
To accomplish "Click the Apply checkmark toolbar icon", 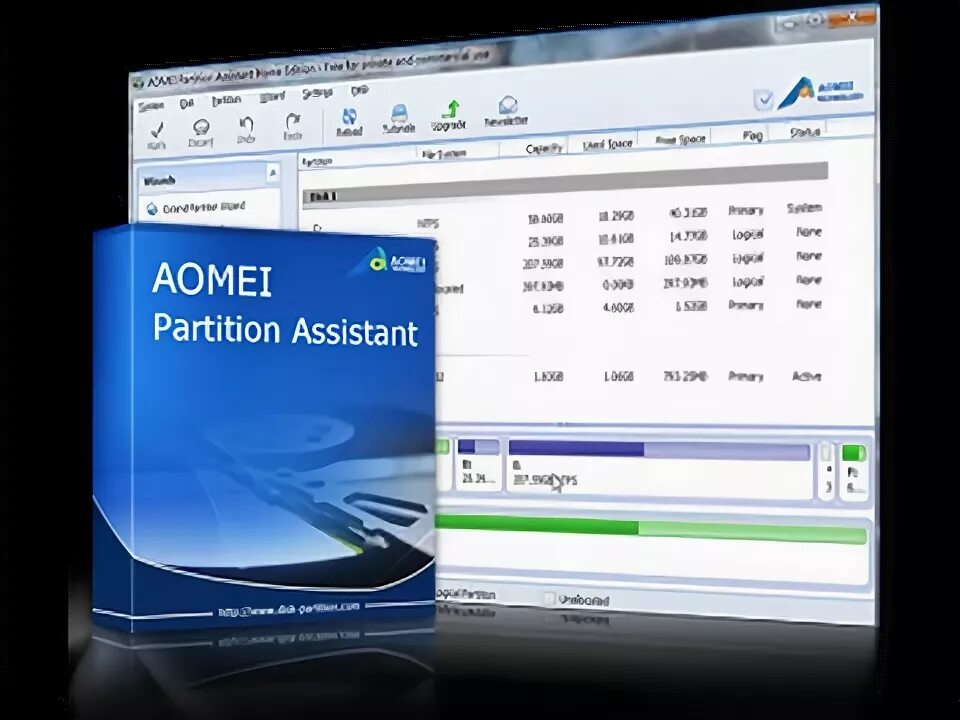I will (x=157, y=135).
